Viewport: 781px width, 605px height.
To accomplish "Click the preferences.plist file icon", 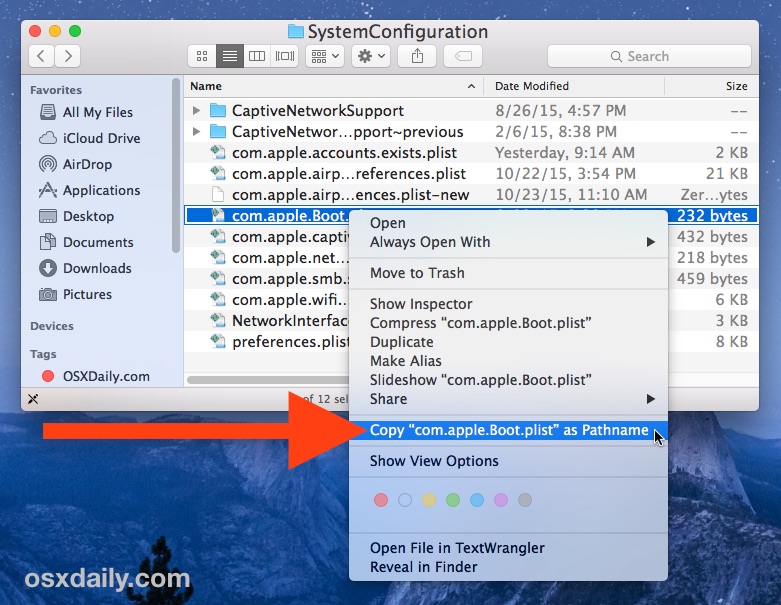I will coord(218,341).
